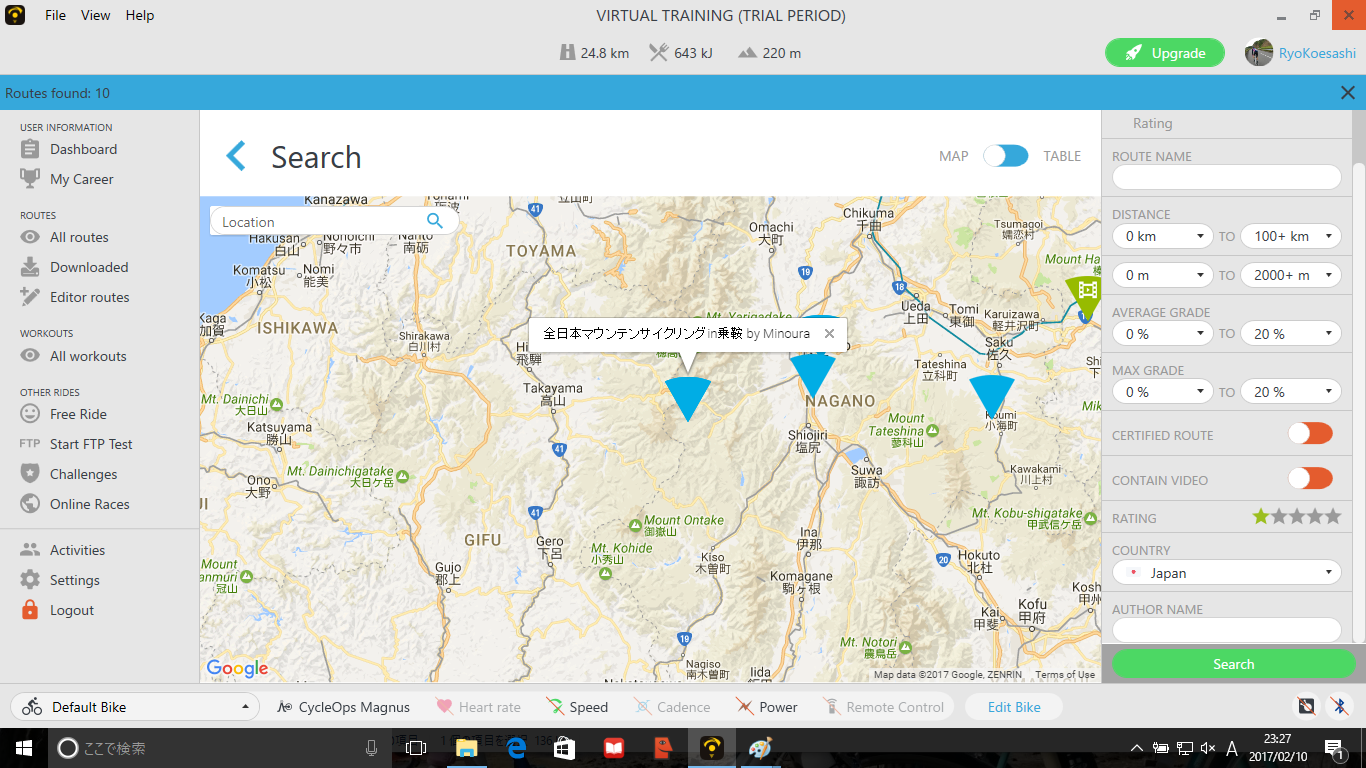Open the Help menu
1366x768 pixels.
tap(140, 15)
